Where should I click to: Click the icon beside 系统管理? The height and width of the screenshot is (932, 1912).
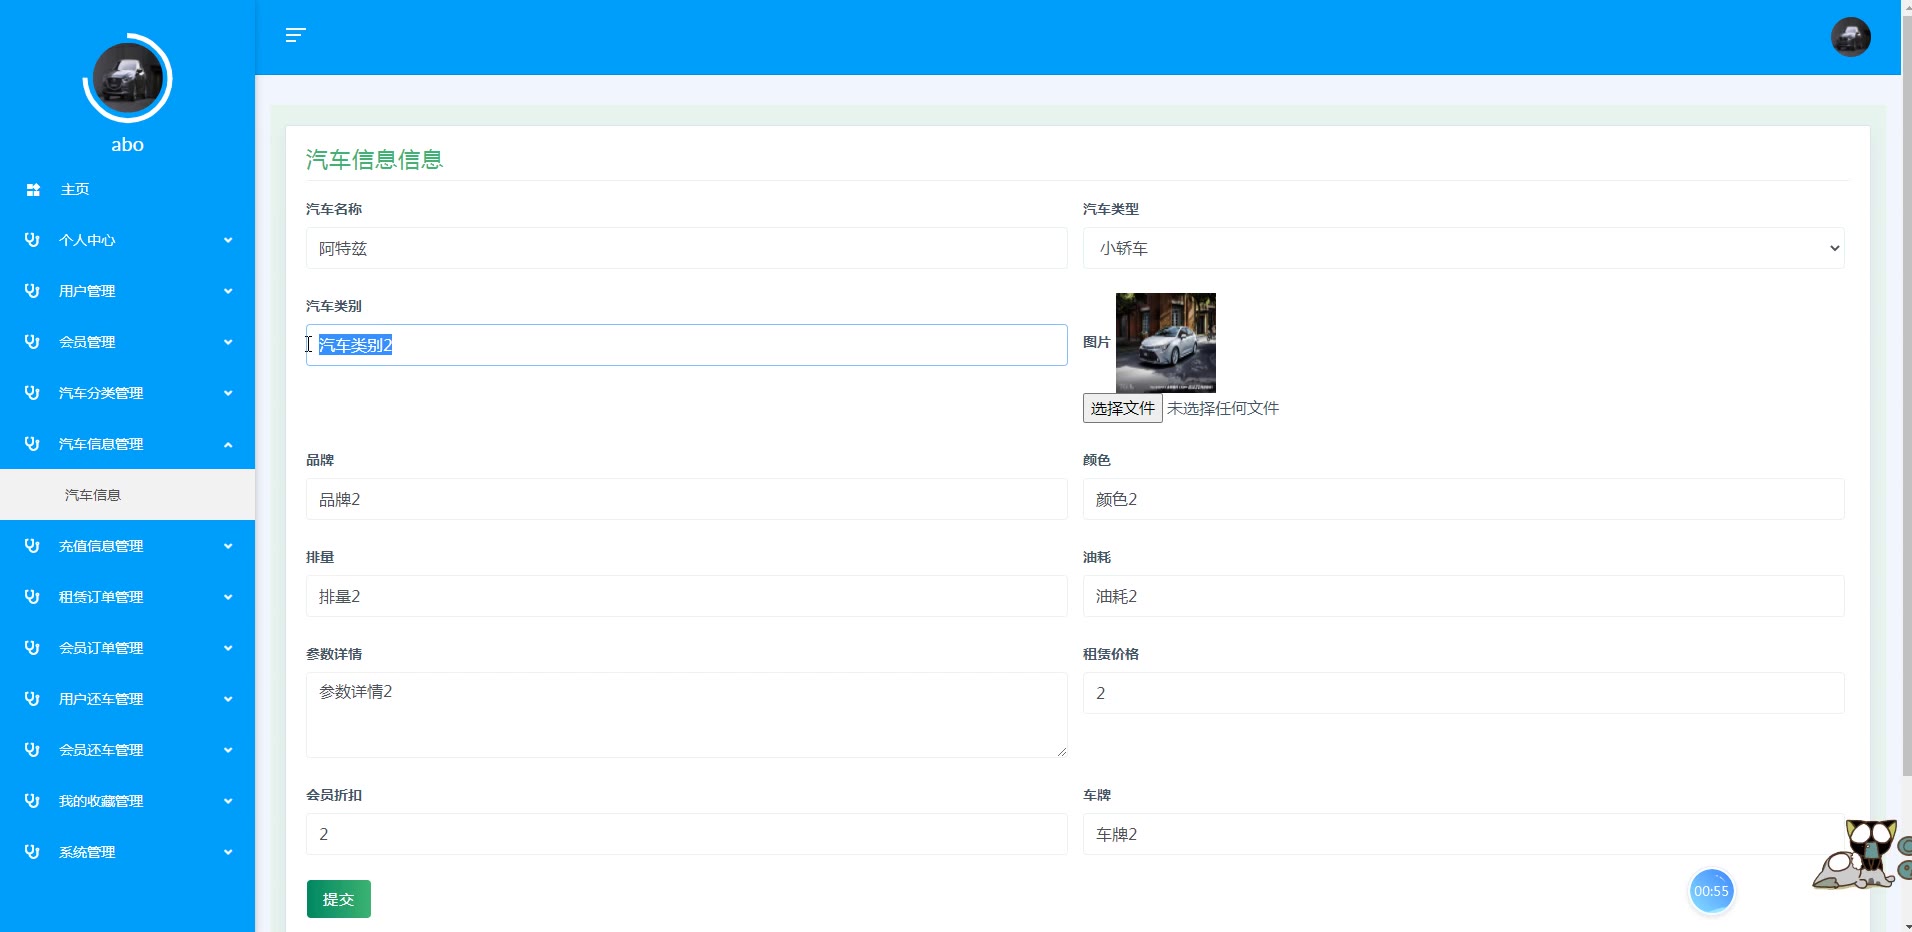(32, 852)
